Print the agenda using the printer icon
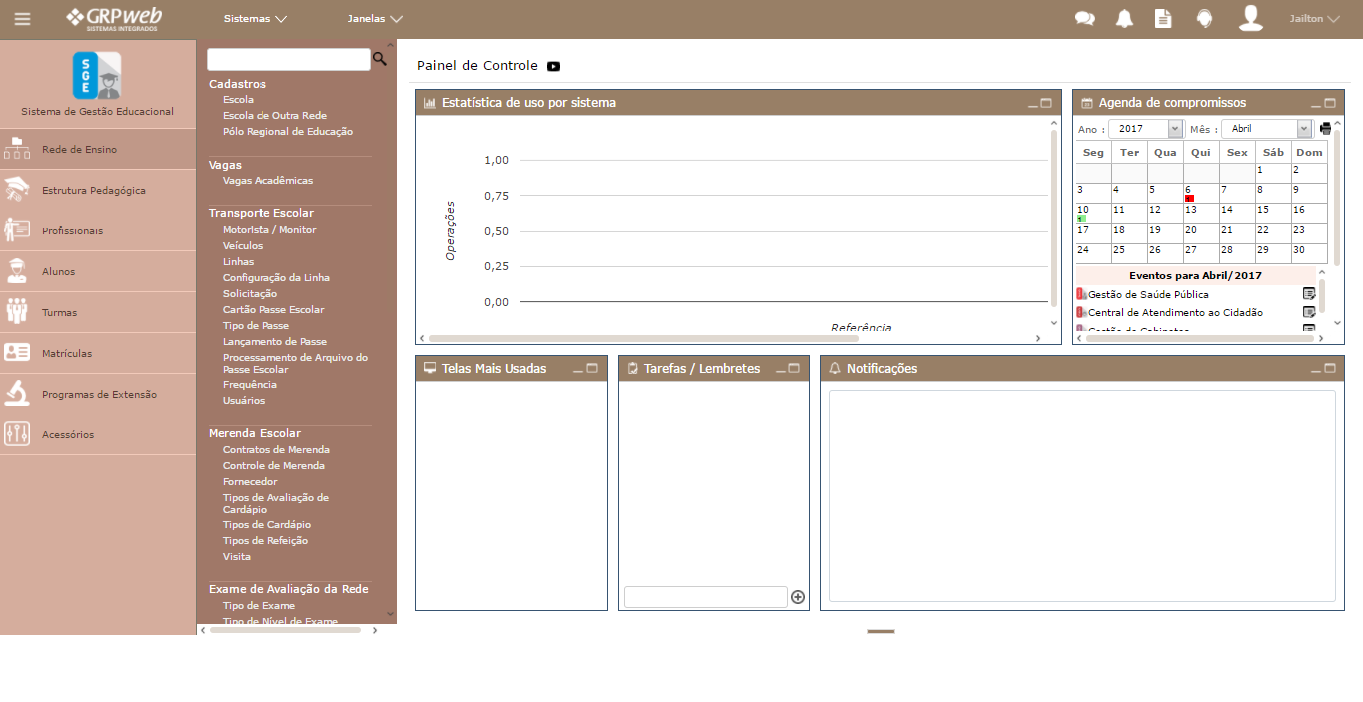This screenshot has width=1363, height=702. tap(1326, 129)
